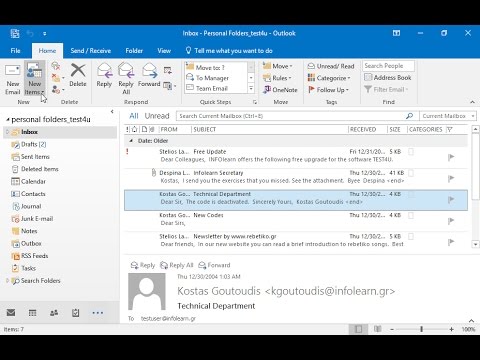Open the File tab
Screen dimensions: 480x360
(x=15, y=51)
